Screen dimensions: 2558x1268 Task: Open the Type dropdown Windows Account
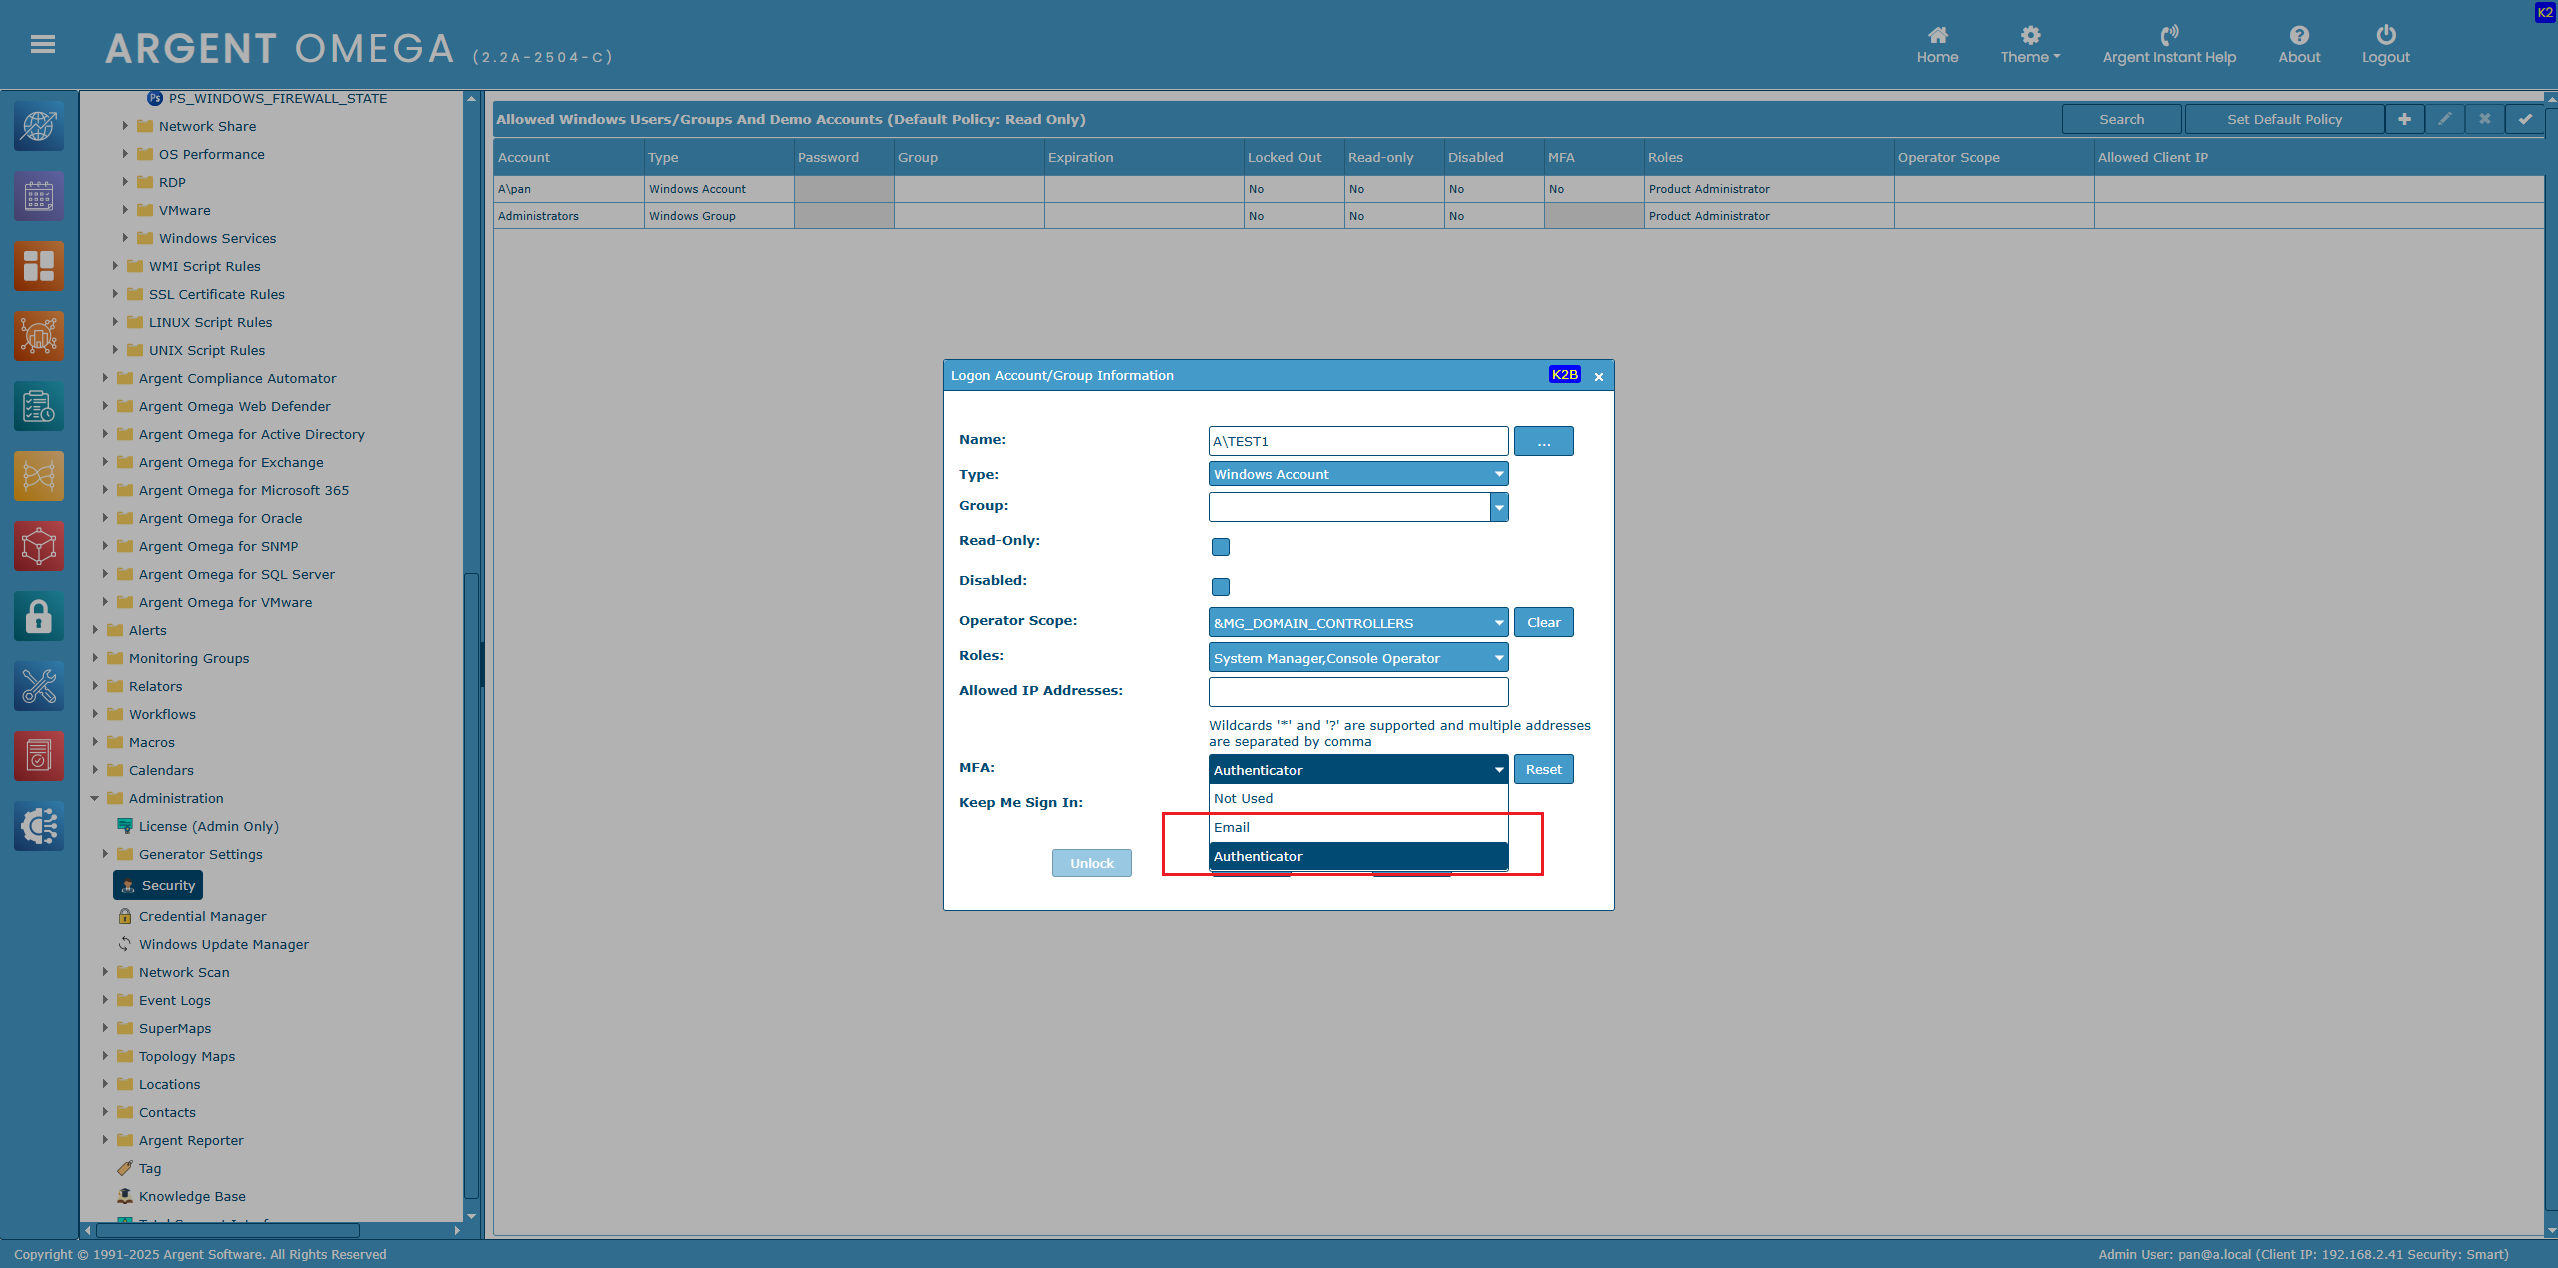[x=1357, y=474]
